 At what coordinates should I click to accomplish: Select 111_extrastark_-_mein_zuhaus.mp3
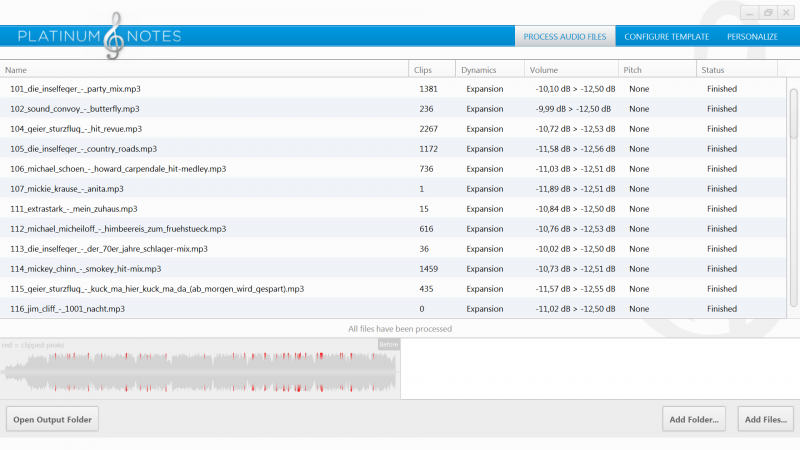pyautogui.click(x=73, y=209)
